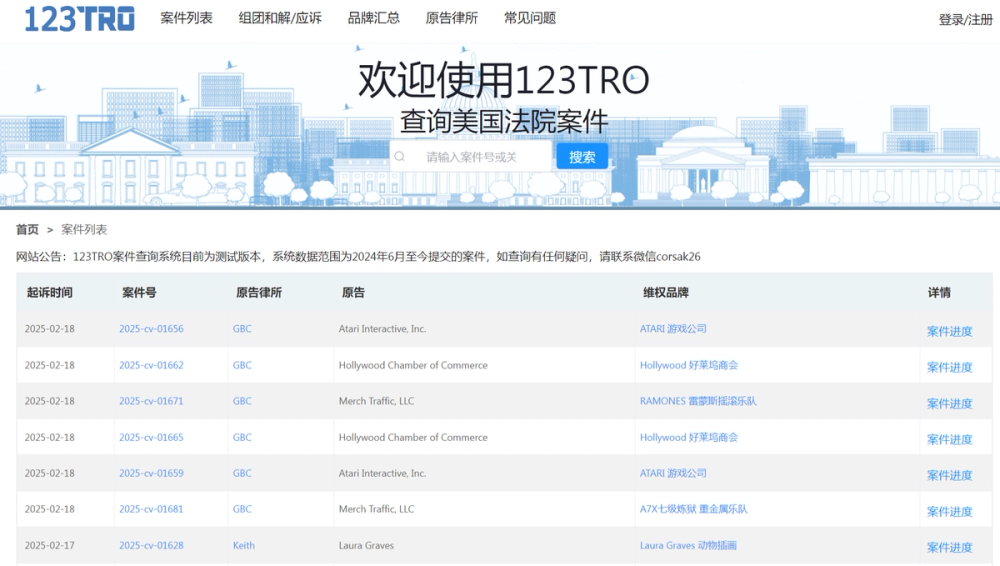Open case 2025-cv-01656
Screen dimensions: 1000x566
coord(151,329)
